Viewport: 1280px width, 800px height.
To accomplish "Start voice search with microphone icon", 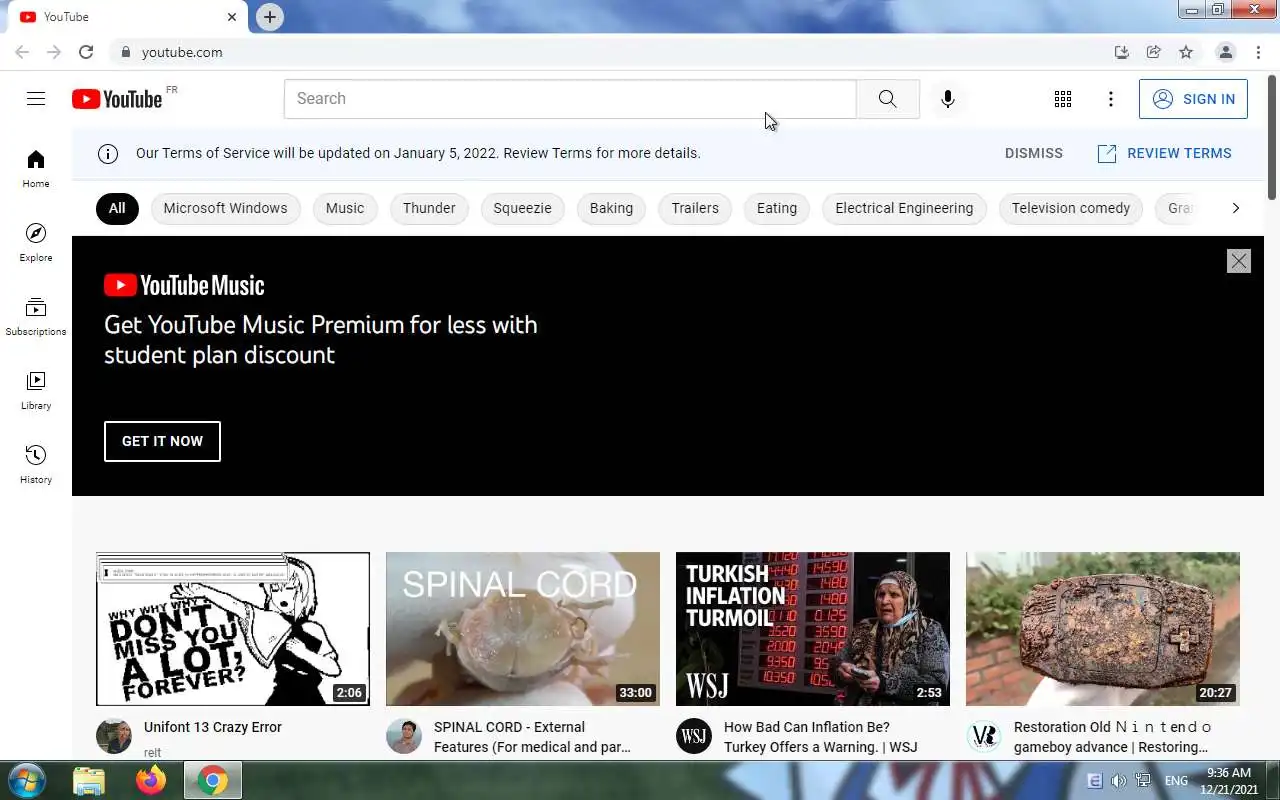I will click(x=948, y=98).
